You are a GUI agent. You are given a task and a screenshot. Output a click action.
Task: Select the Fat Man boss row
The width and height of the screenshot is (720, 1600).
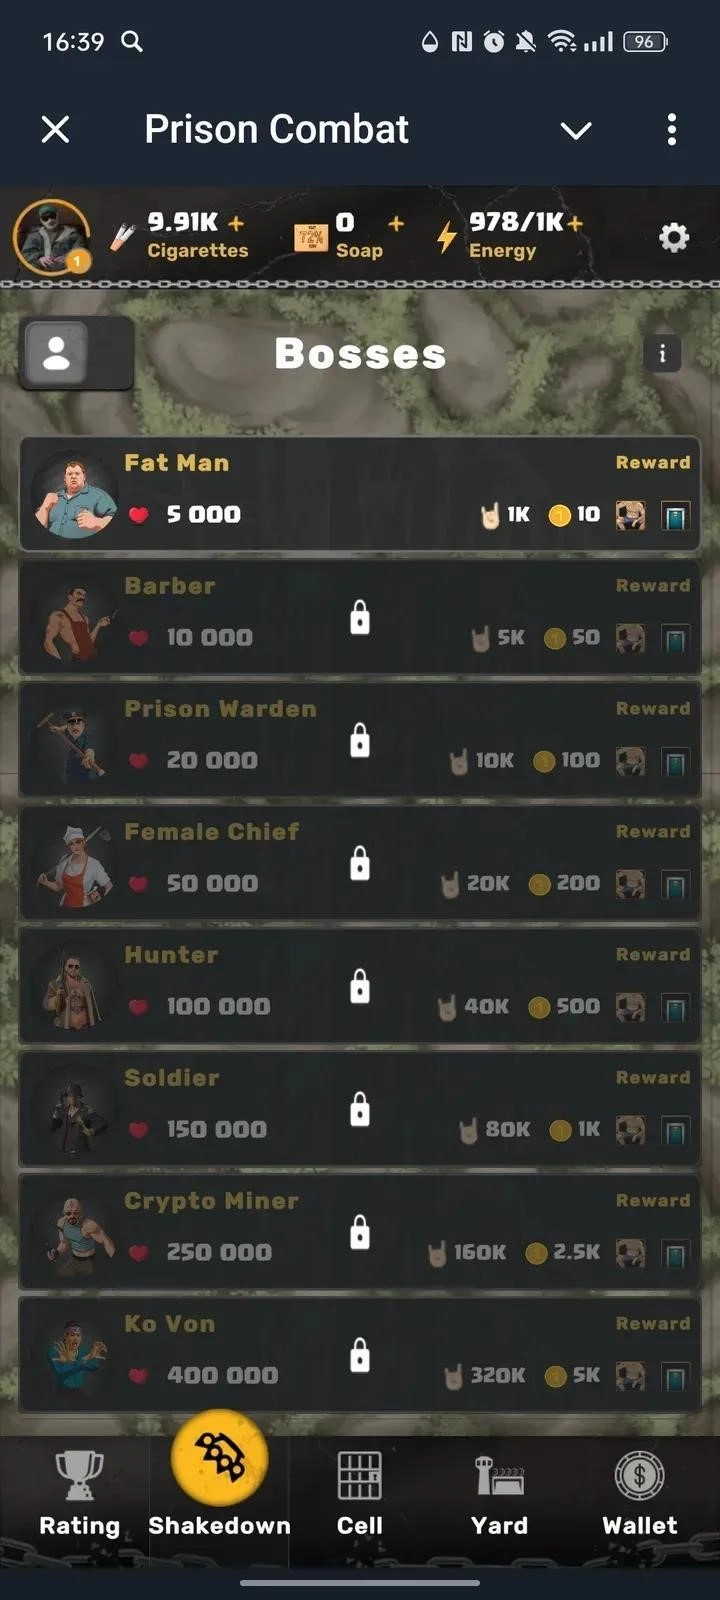pos(360,494)
